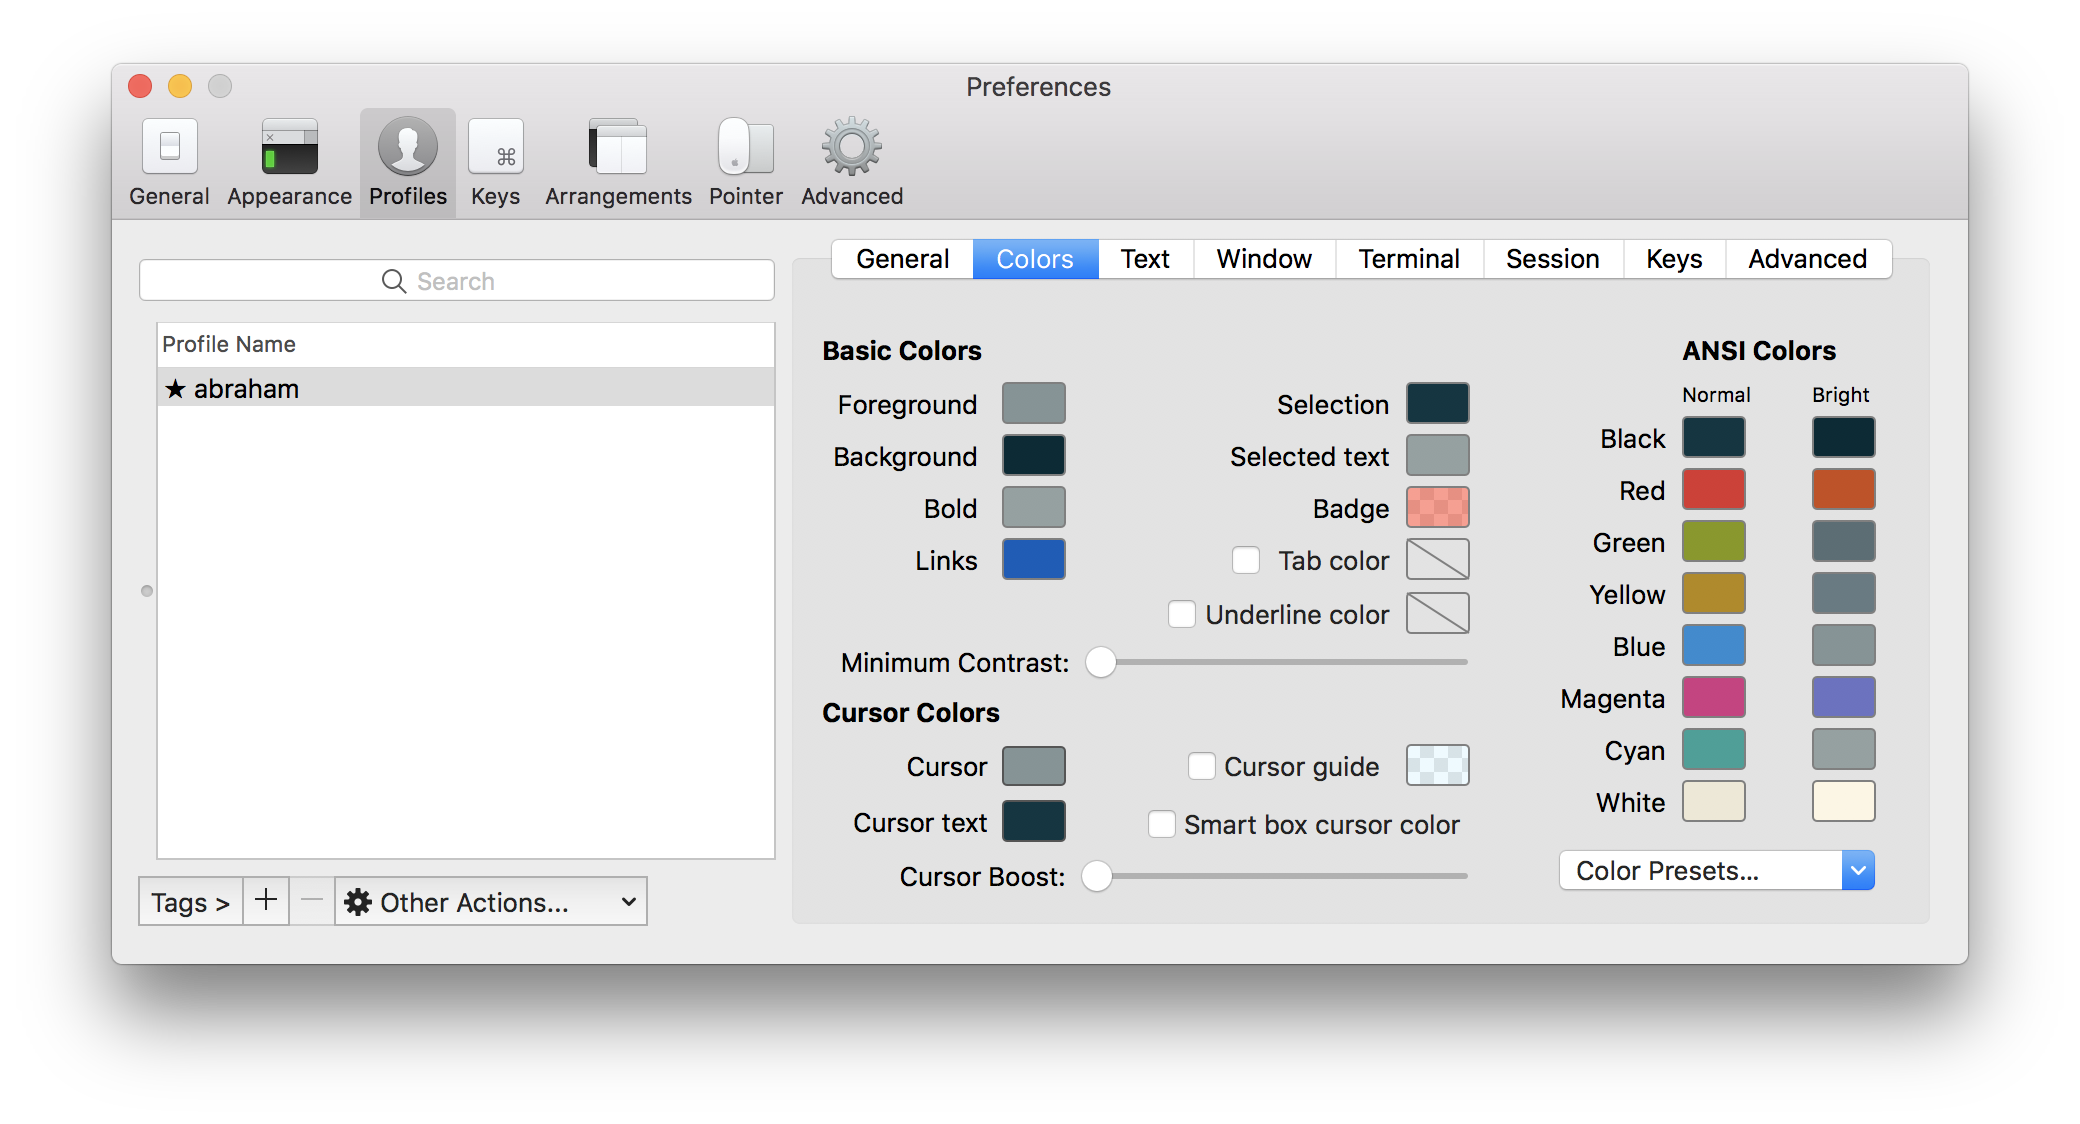Click the Bright Red ANSI swatch
This screenshot has height=1124, width=2080.
click(1844, 489)
